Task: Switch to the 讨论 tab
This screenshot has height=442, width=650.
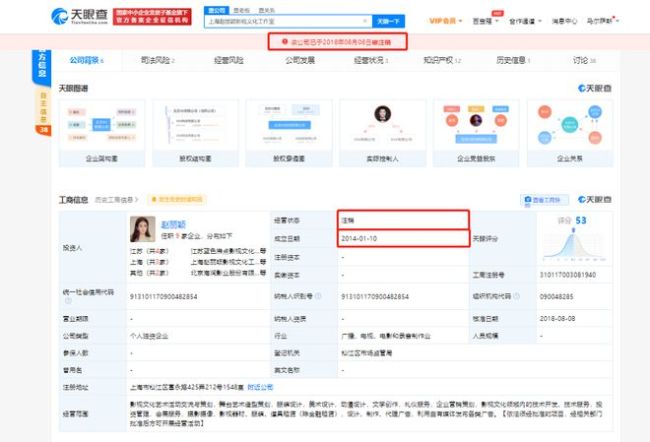Action: pos(585,61)
